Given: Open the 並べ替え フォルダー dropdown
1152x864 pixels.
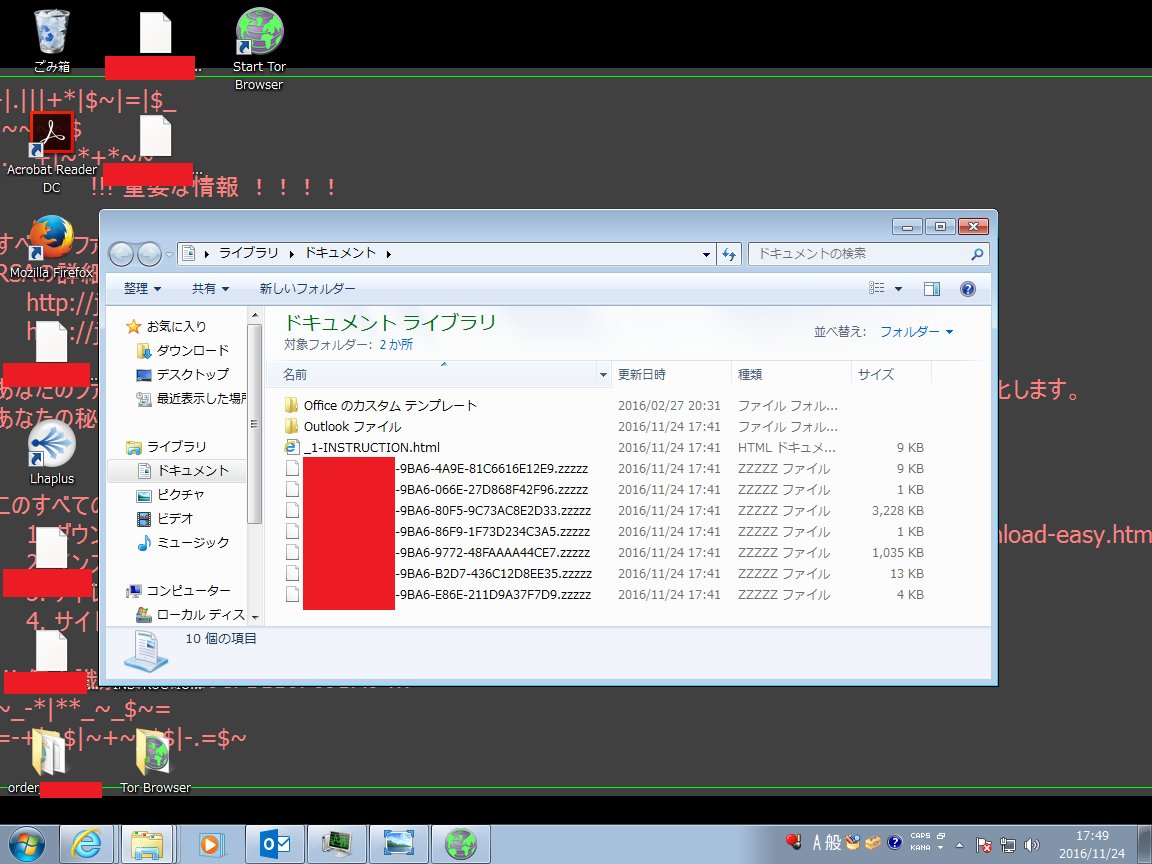Looking at the screenshot, I should coord(916,331).
